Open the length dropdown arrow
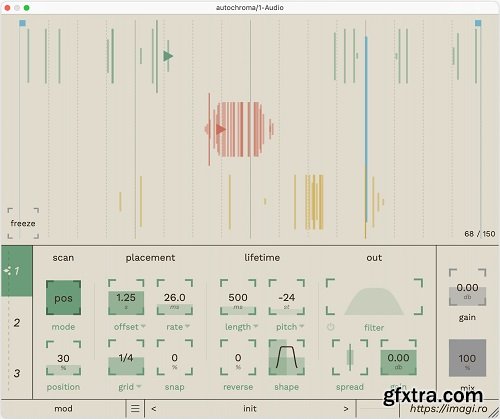The height and width of the screenshot is (419, 500). [x=256, y=326]
